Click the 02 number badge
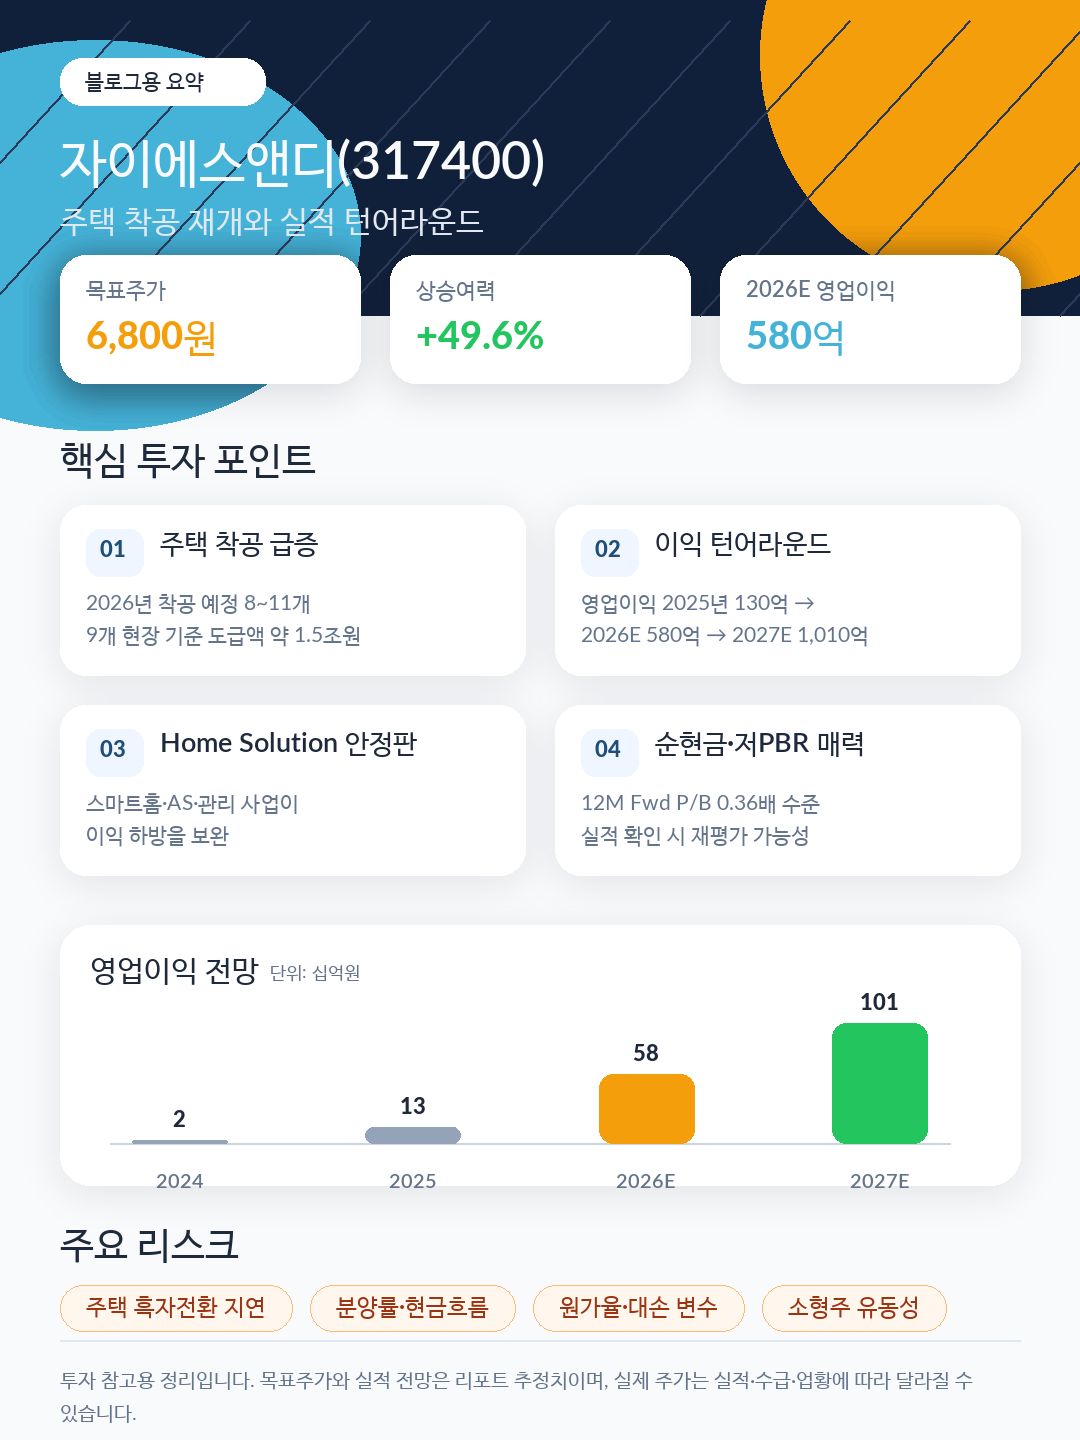The height and width of the screenshot is (1440, 1080). click(x=609, y=549)
